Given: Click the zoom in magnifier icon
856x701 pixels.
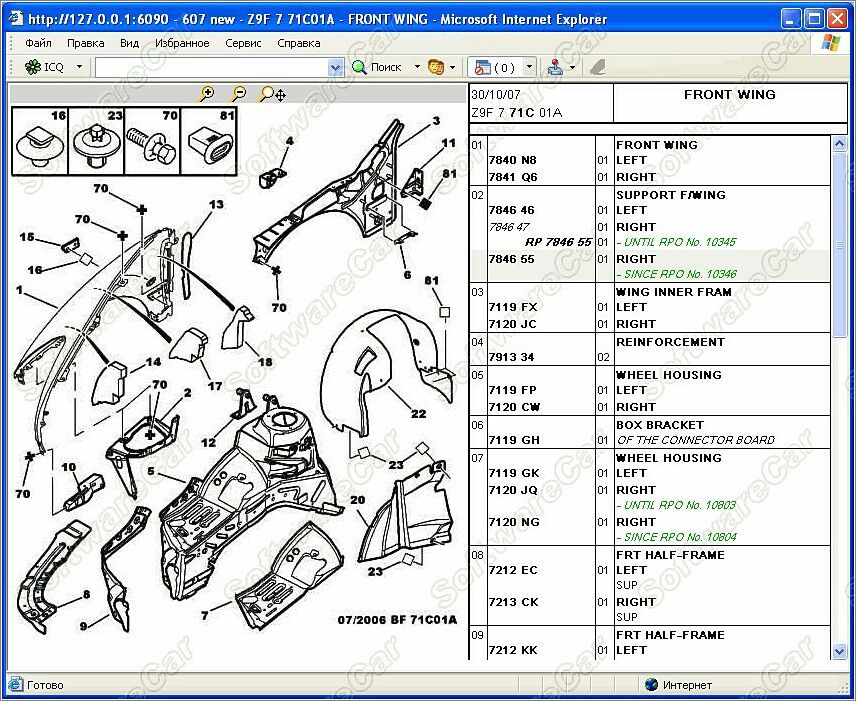Looking at the screenshot, I should (x=207, y=94).
